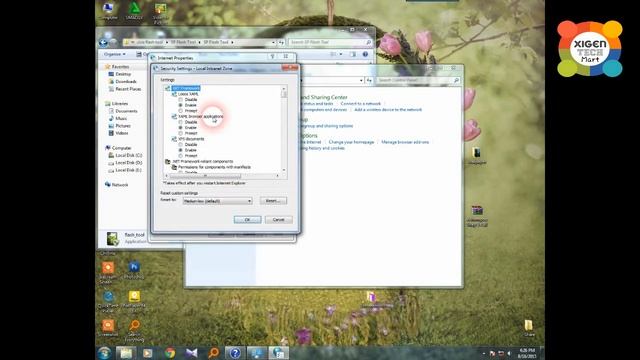
Task: Select Disable under Loose XAML
Action: 180,100
